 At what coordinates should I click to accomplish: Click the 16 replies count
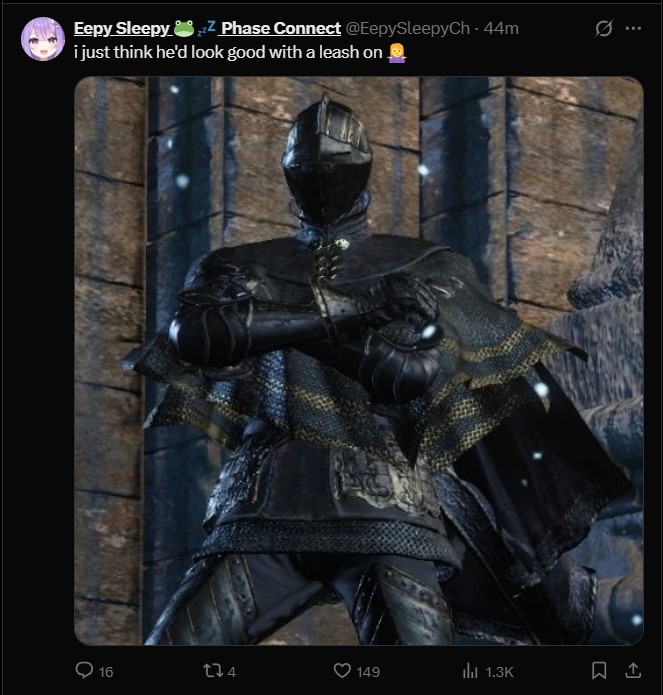pyautogui.click(x=106, y=672)
